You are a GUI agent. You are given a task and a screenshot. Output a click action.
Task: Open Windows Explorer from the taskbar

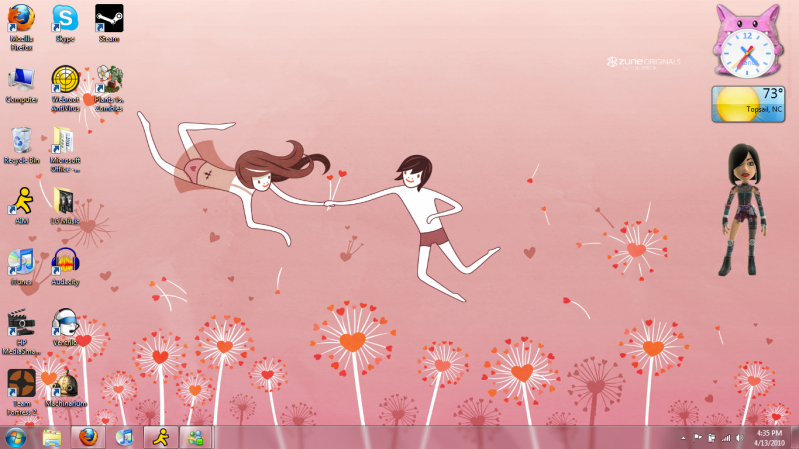pos(52,437)
